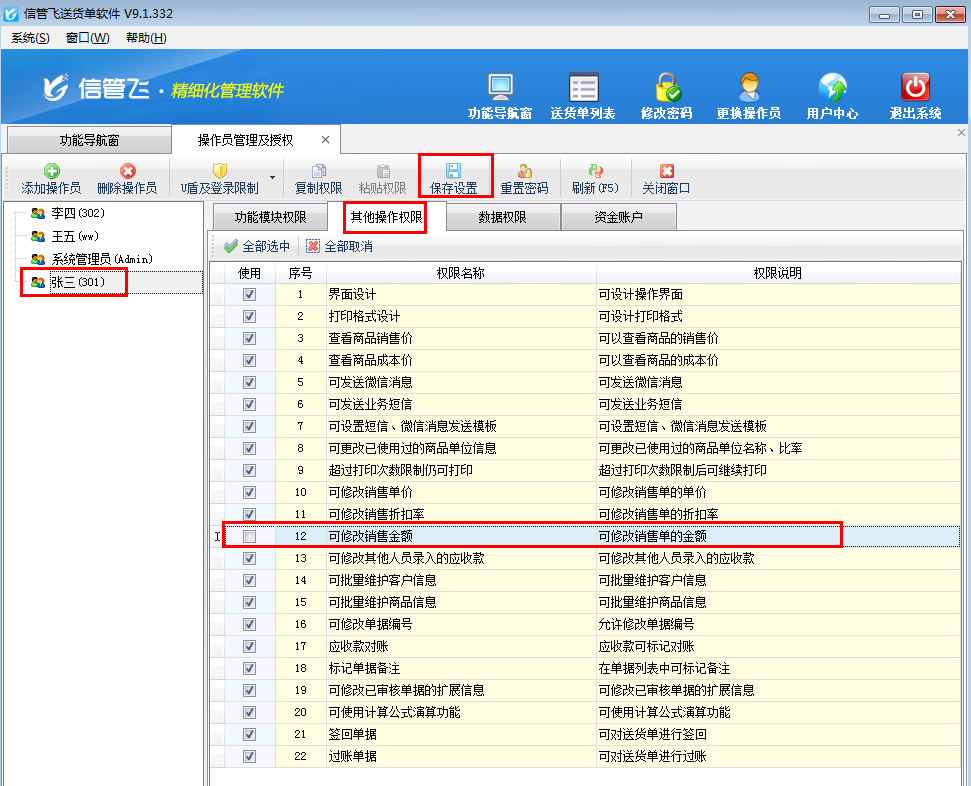Viewport: 971px width, 786px height.
Task: Open the 系统(S) menu
Action: (x=29, y=37)
